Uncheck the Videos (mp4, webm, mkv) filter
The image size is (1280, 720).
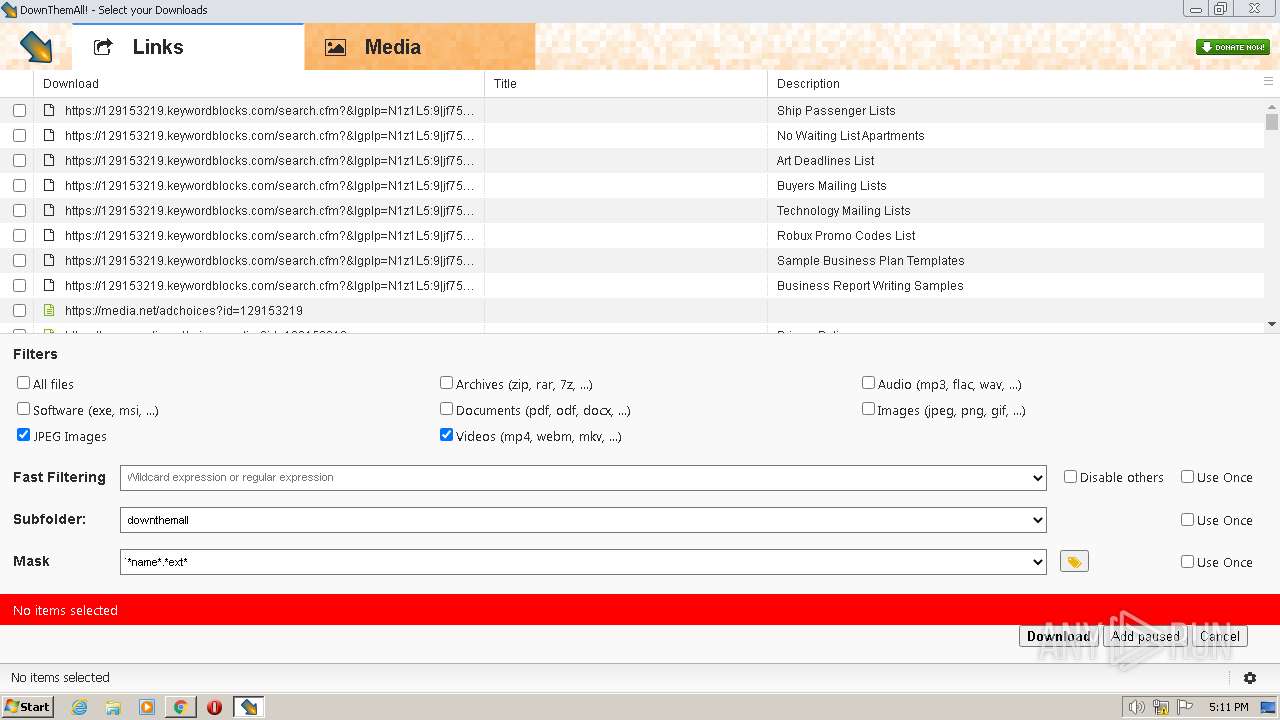446,435
